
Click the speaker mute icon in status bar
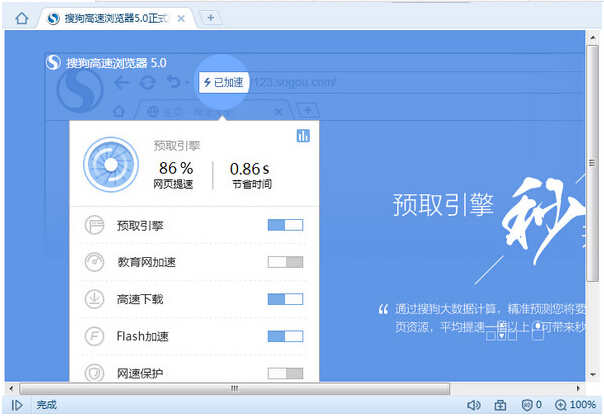473,405
